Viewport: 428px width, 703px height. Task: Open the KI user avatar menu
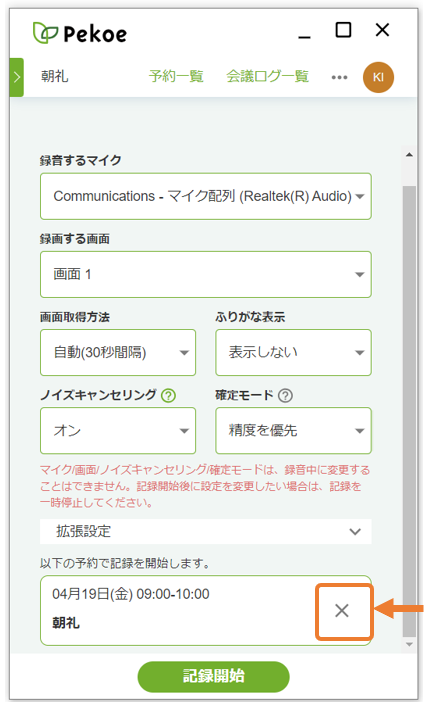point(378,77)
